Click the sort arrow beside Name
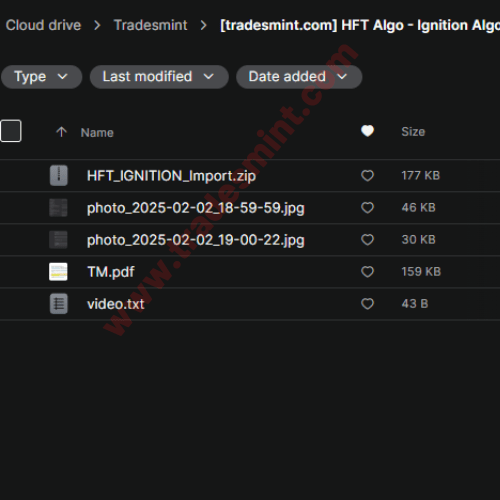 (x=61, y=132)
